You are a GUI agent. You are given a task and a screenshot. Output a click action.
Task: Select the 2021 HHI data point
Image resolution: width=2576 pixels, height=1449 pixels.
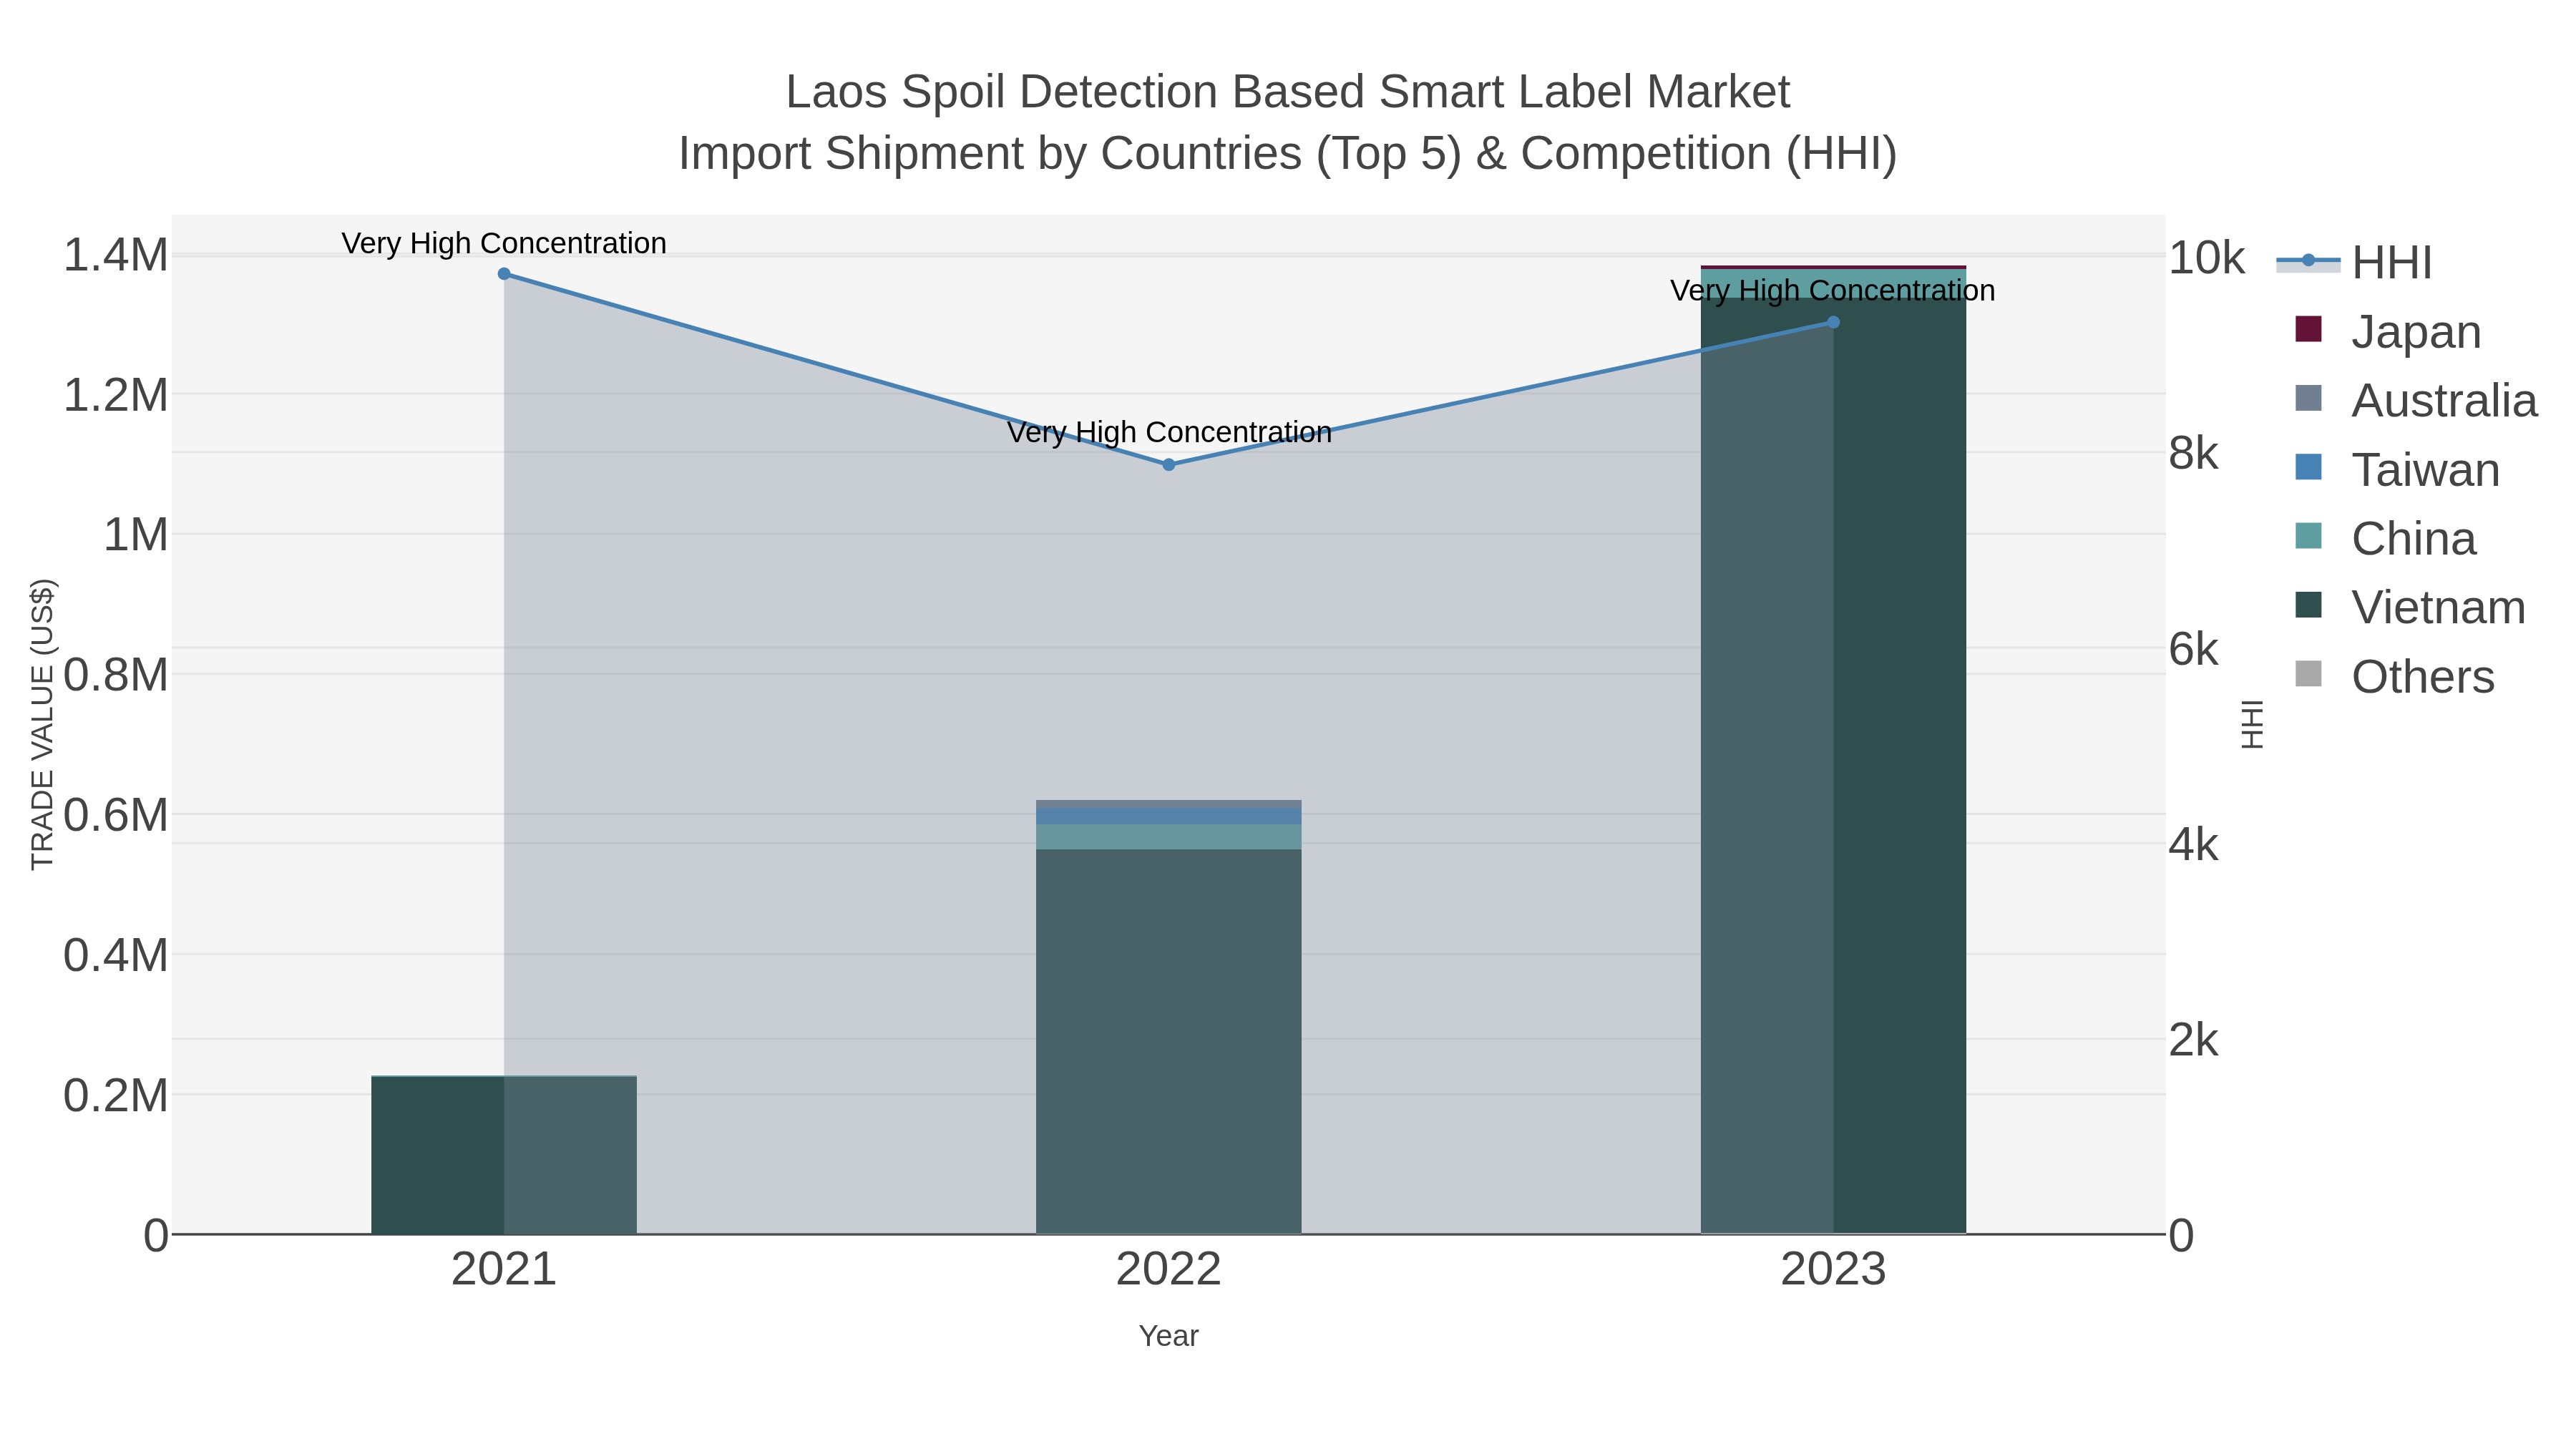(504, 274)
